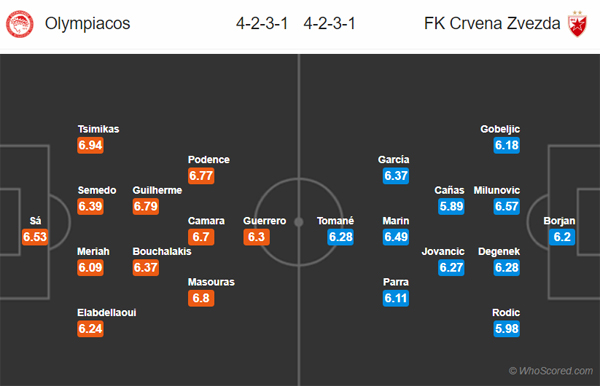
Task: Click the WhoScored.com watermark
Action: (551, 371)
